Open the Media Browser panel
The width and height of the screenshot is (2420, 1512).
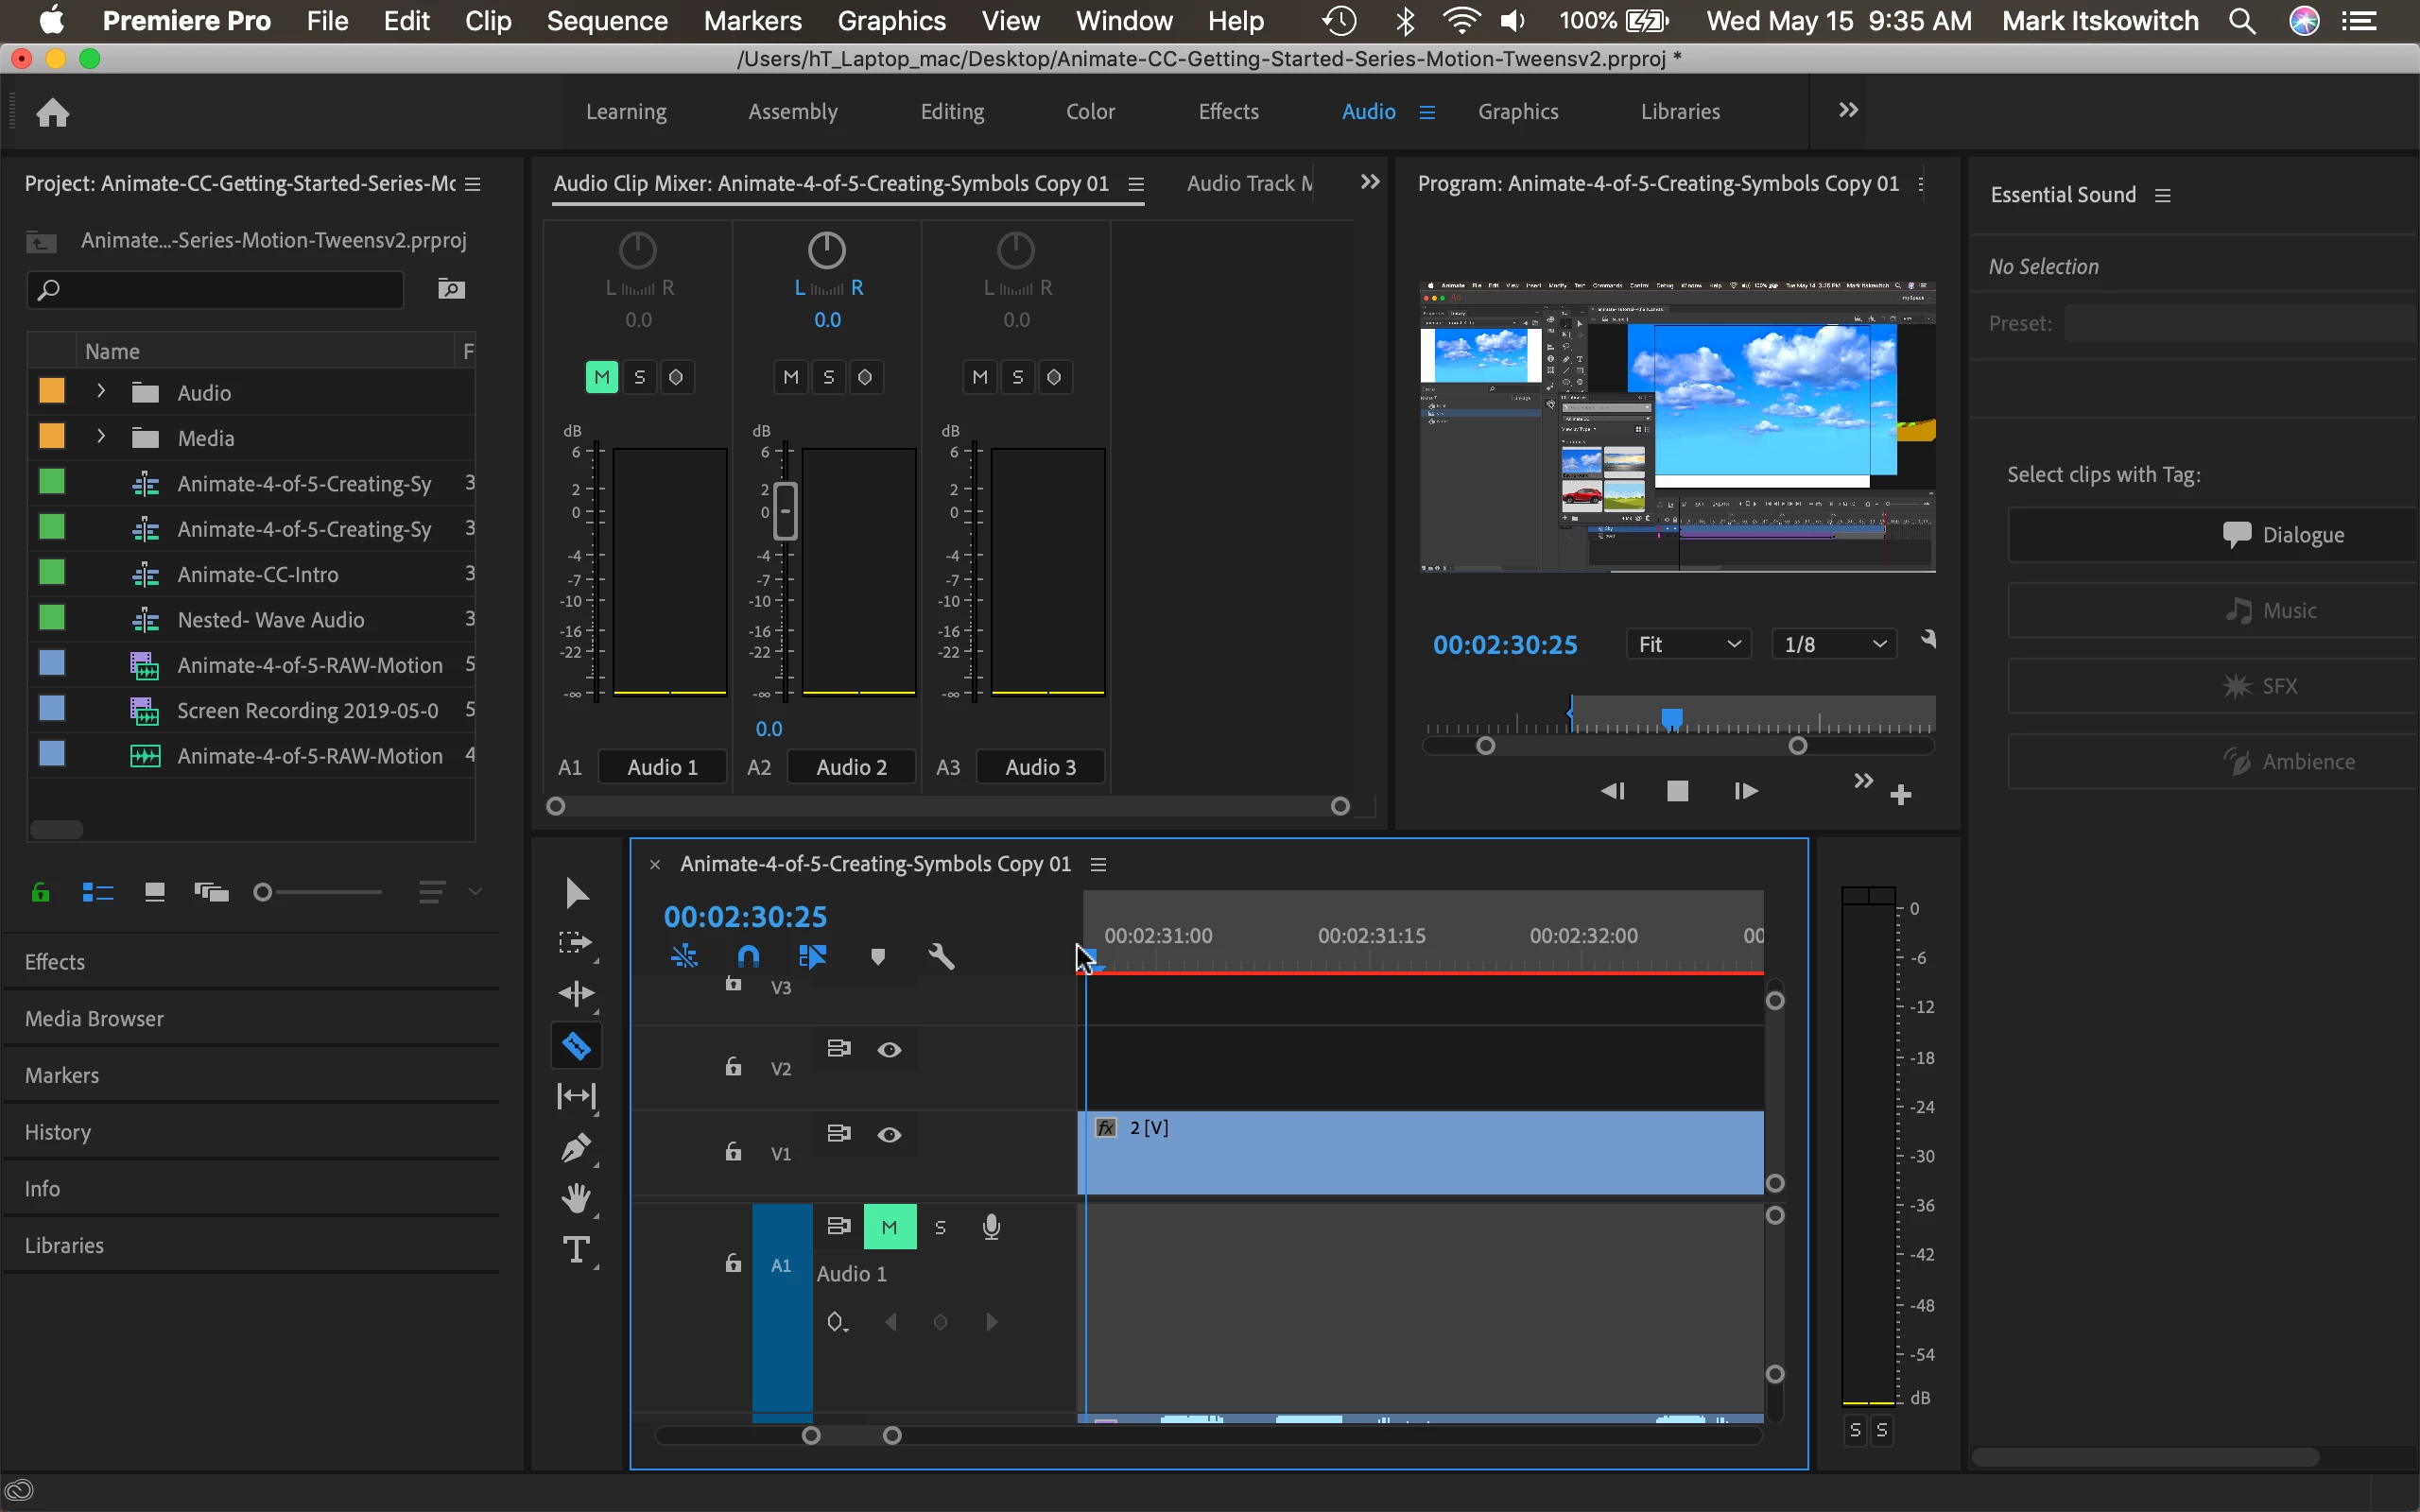click(94, 1018)
